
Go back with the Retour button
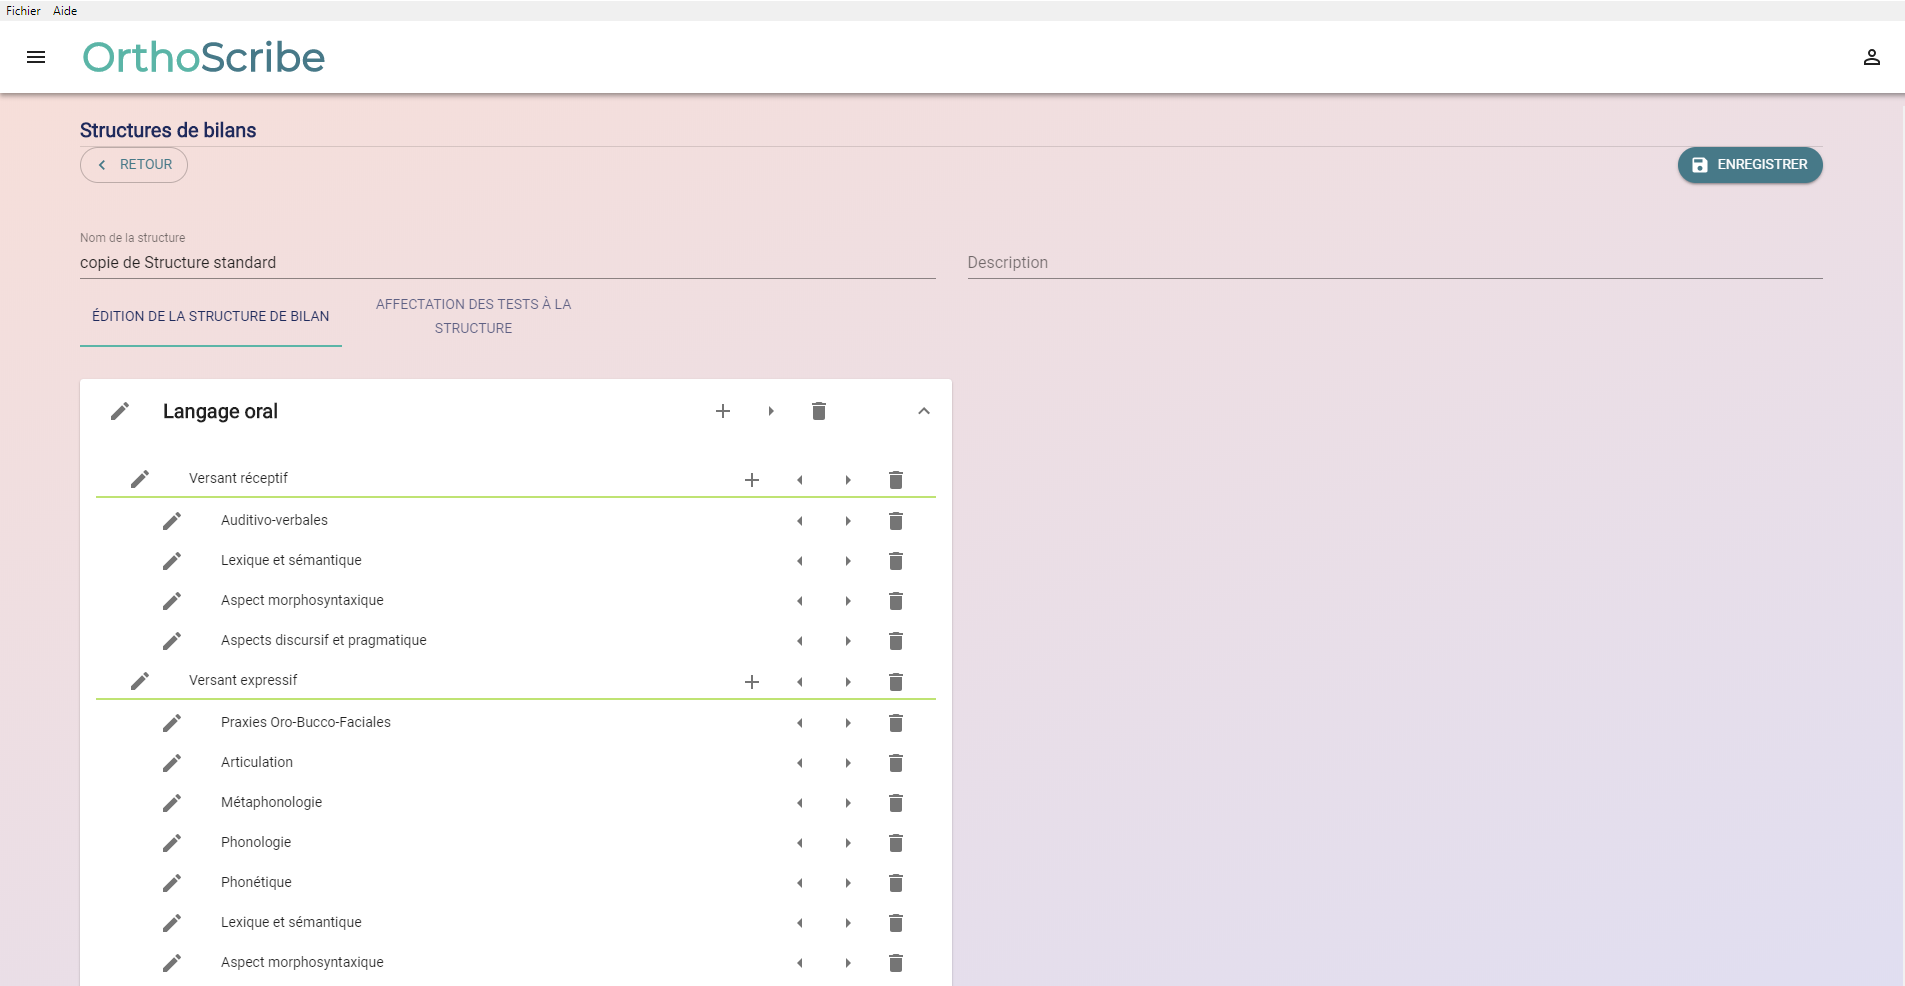134,165
